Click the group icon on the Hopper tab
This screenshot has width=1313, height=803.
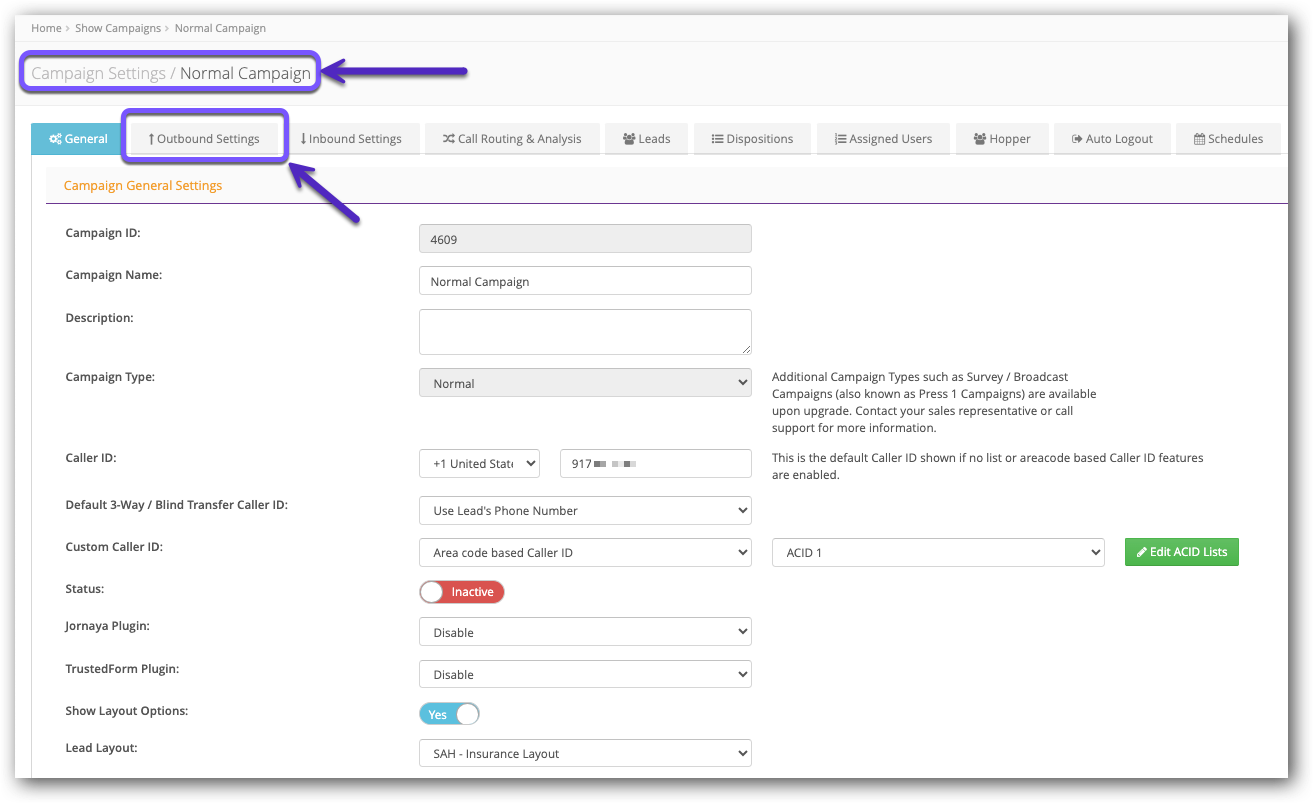coord(981,138)
